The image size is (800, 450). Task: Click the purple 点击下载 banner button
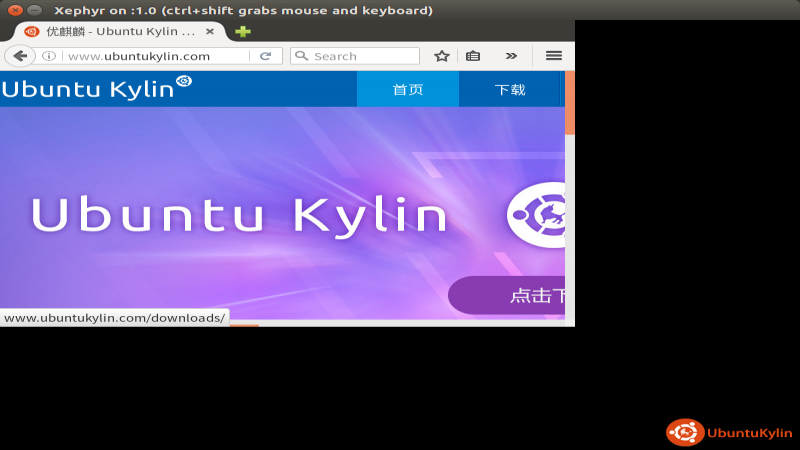[507, 295]
